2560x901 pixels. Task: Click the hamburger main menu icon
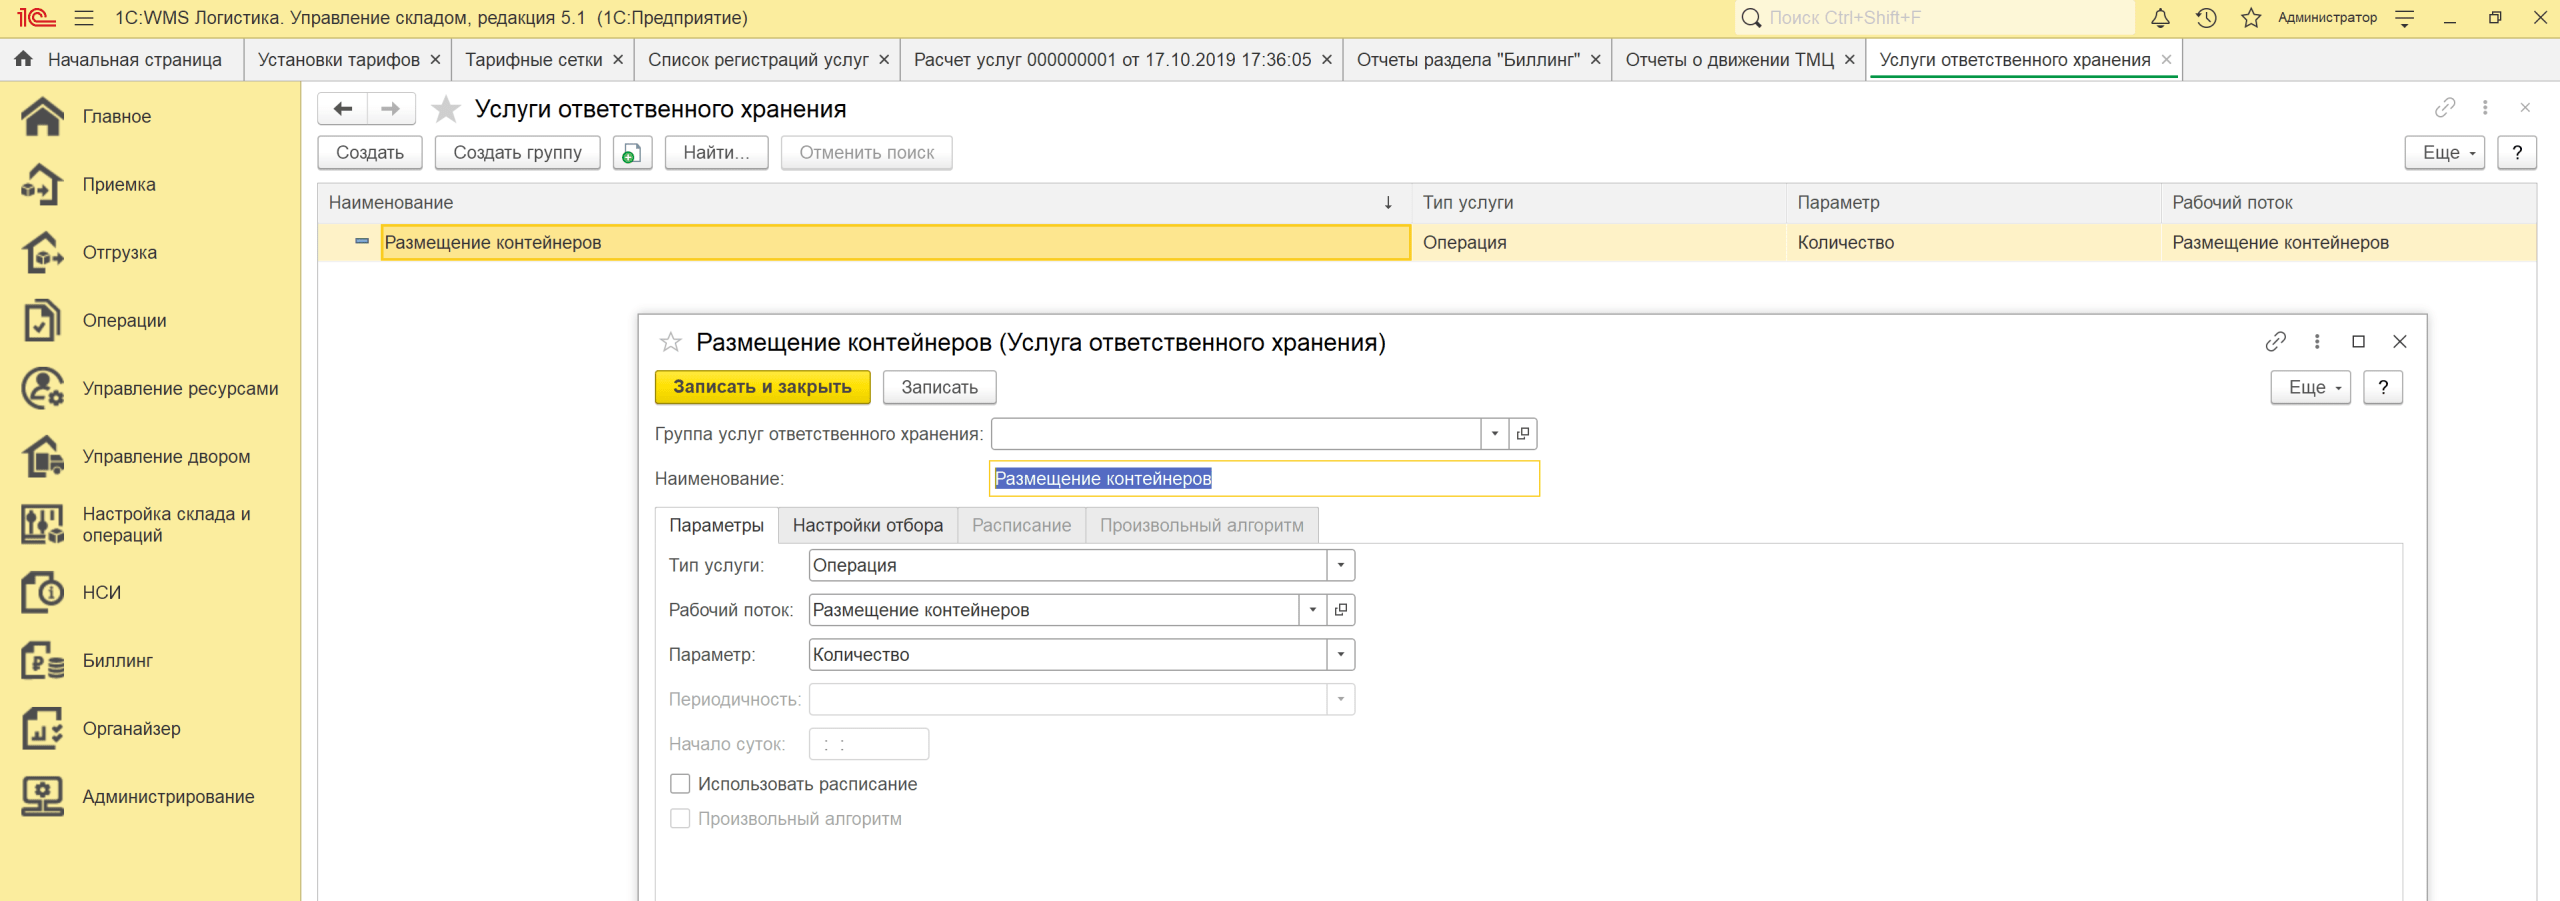pyautogui.click(x=84, y=18)
